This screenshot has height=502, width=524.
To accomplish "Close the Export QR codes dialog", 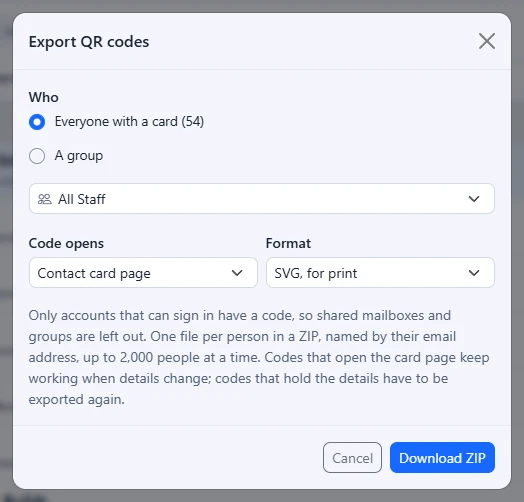I will 487,41.
